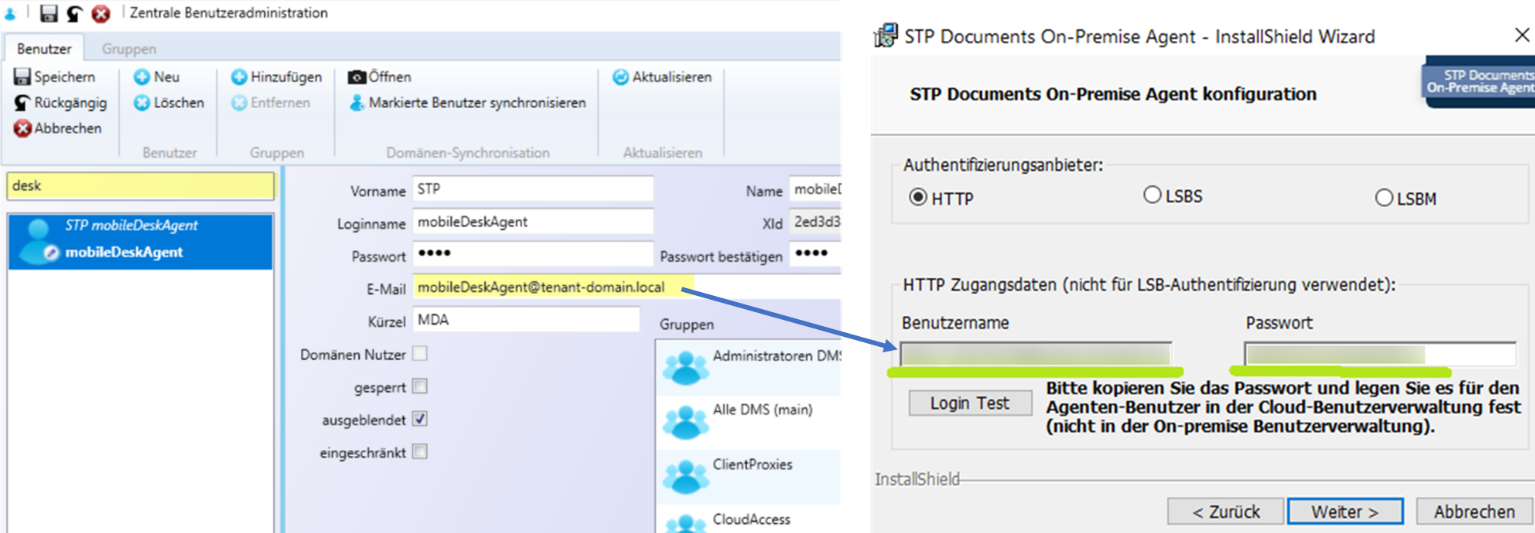Image resolution: width=1535 pixels, height=533 pixels.
Task: Click the wizard Passwort field
Action: [x=1380, y=354]
